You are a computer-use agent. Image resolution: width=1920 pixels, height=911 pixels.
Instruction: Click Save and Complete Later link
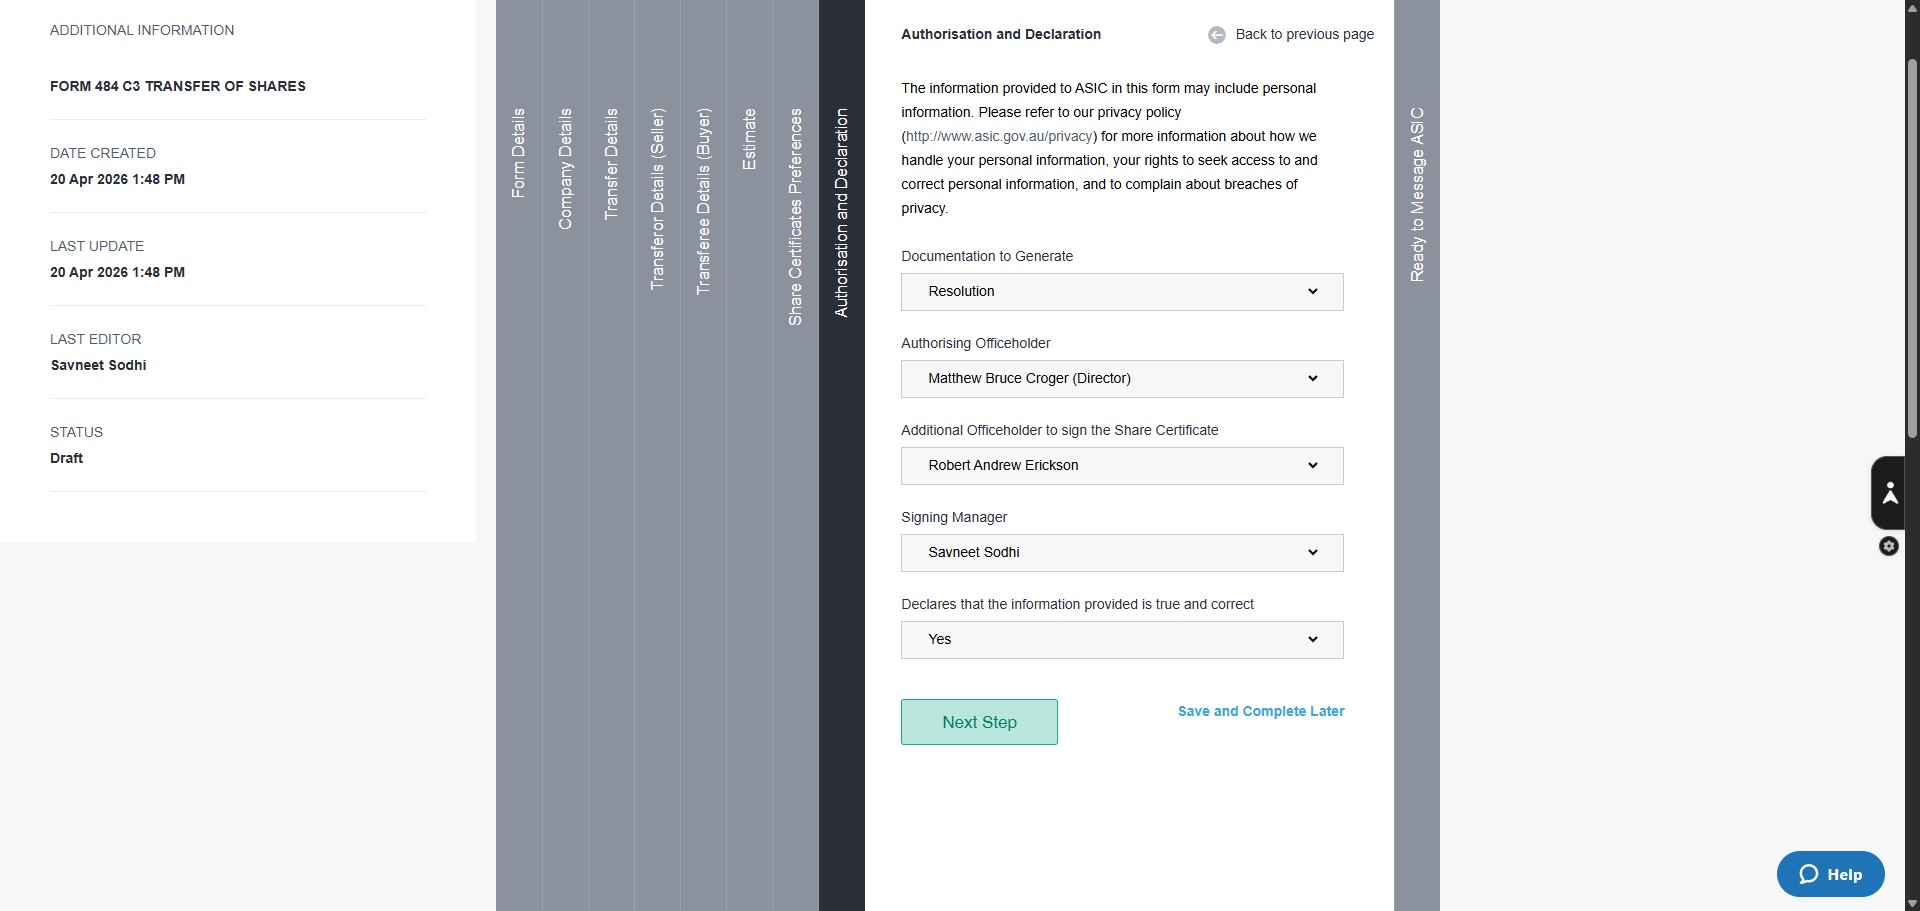tap(1261, 711)
